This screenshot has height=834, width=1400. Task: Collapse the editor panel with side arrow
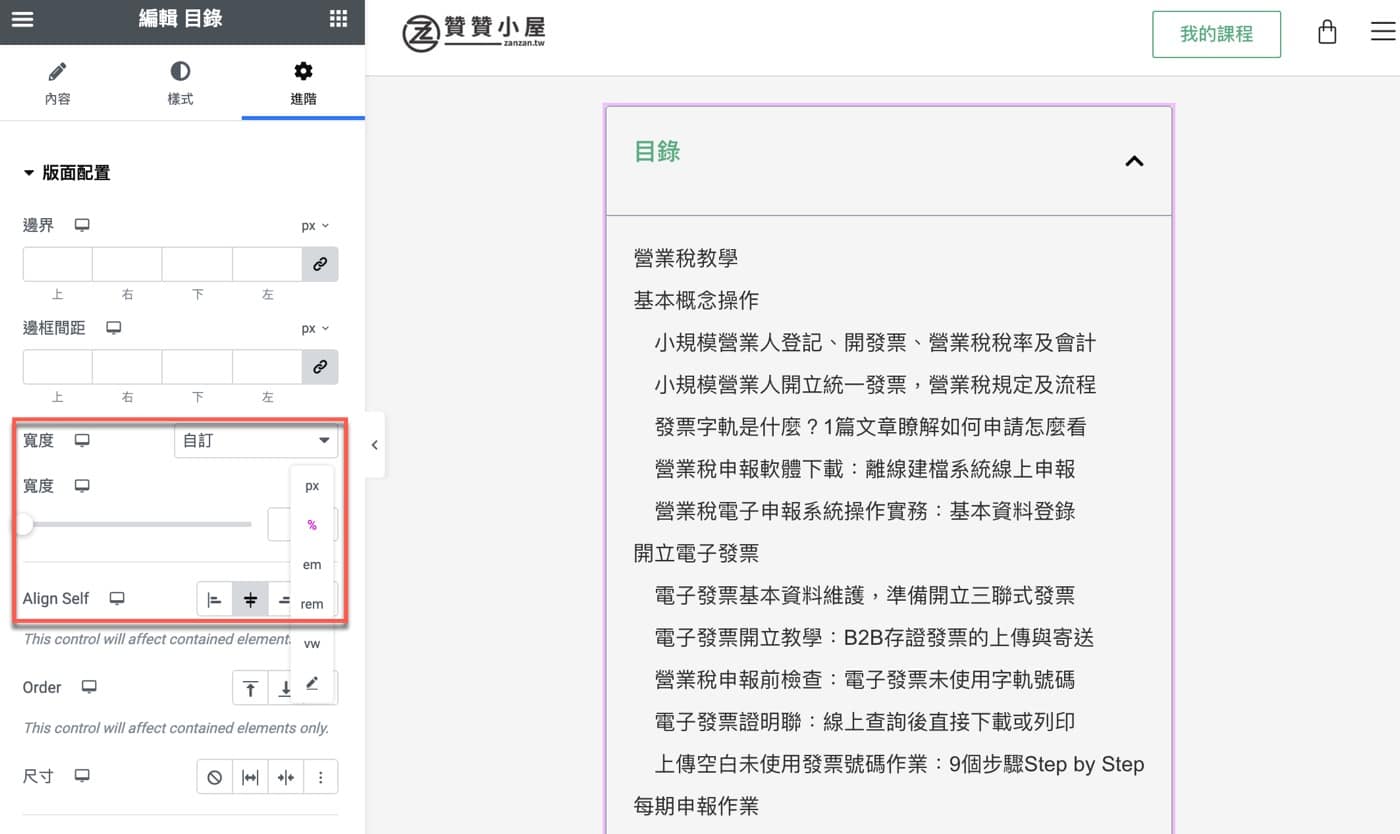click(375, 445)
